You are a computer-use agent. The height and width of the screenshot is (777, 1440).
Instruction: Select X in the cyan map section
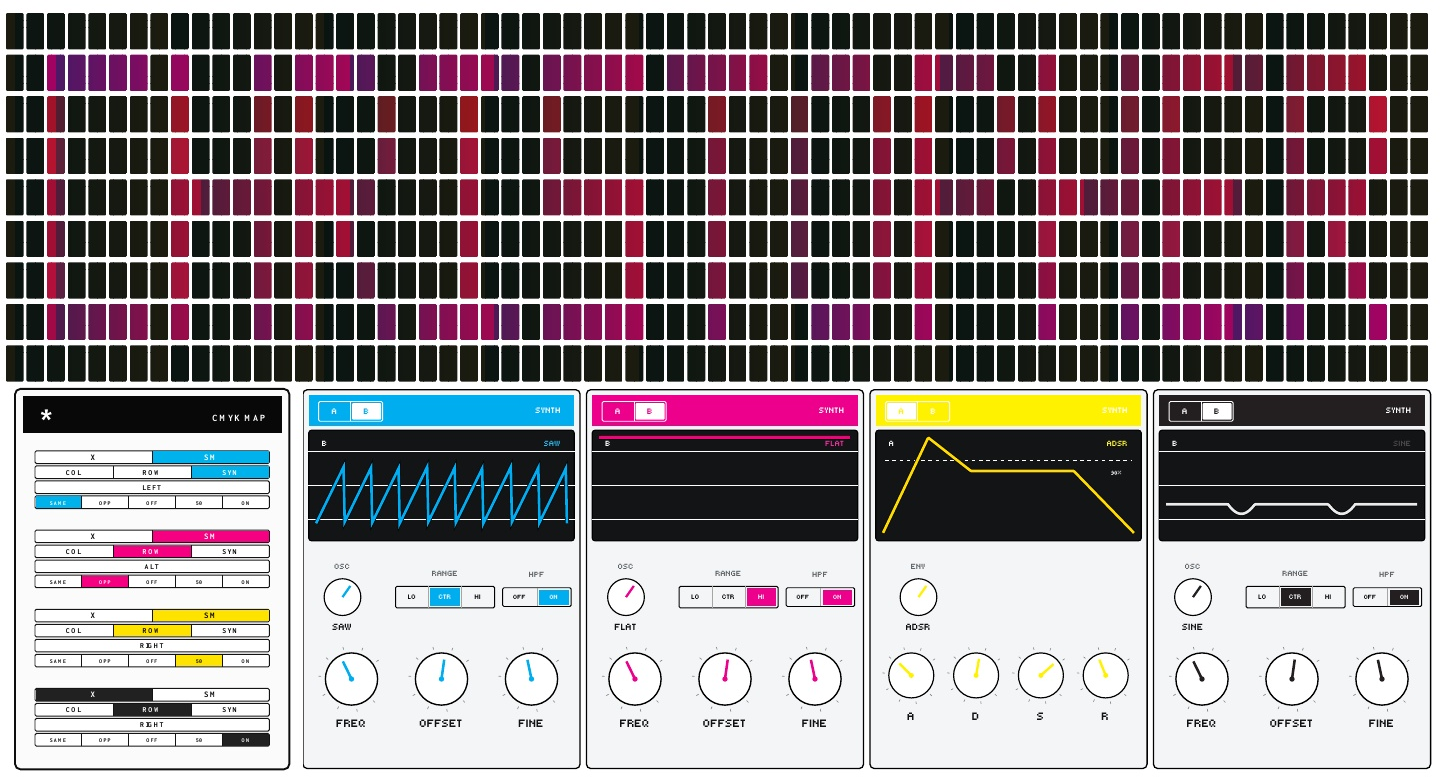(x=93, y=457)
